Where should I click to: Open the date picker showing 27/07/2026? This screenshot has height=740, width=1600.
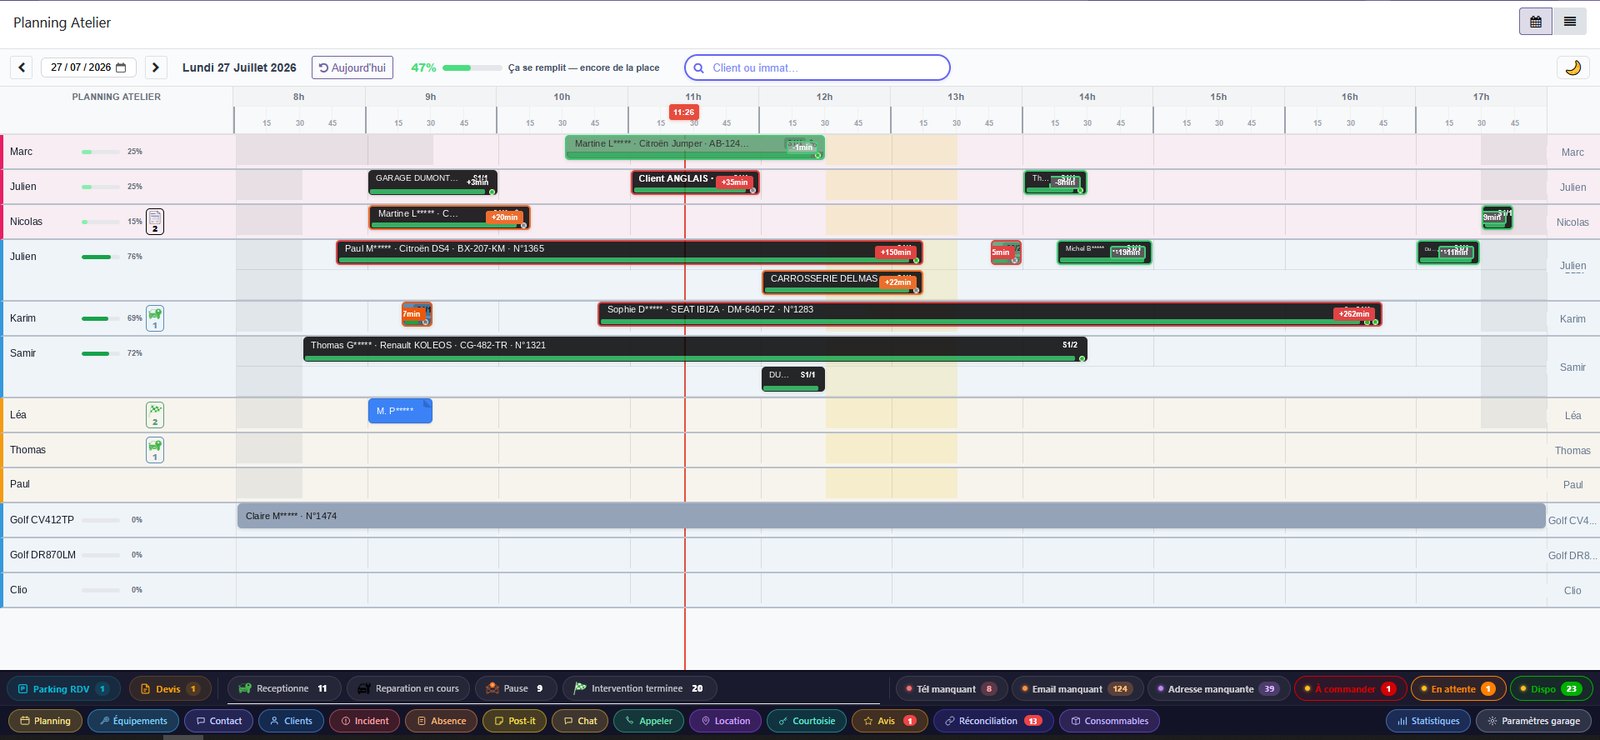point(88,67)
